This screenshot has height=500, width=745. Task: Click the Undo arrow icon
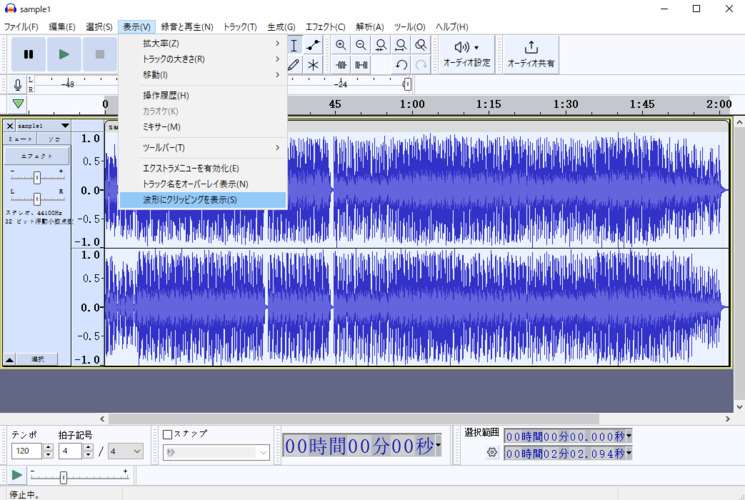tap(401, 65)
